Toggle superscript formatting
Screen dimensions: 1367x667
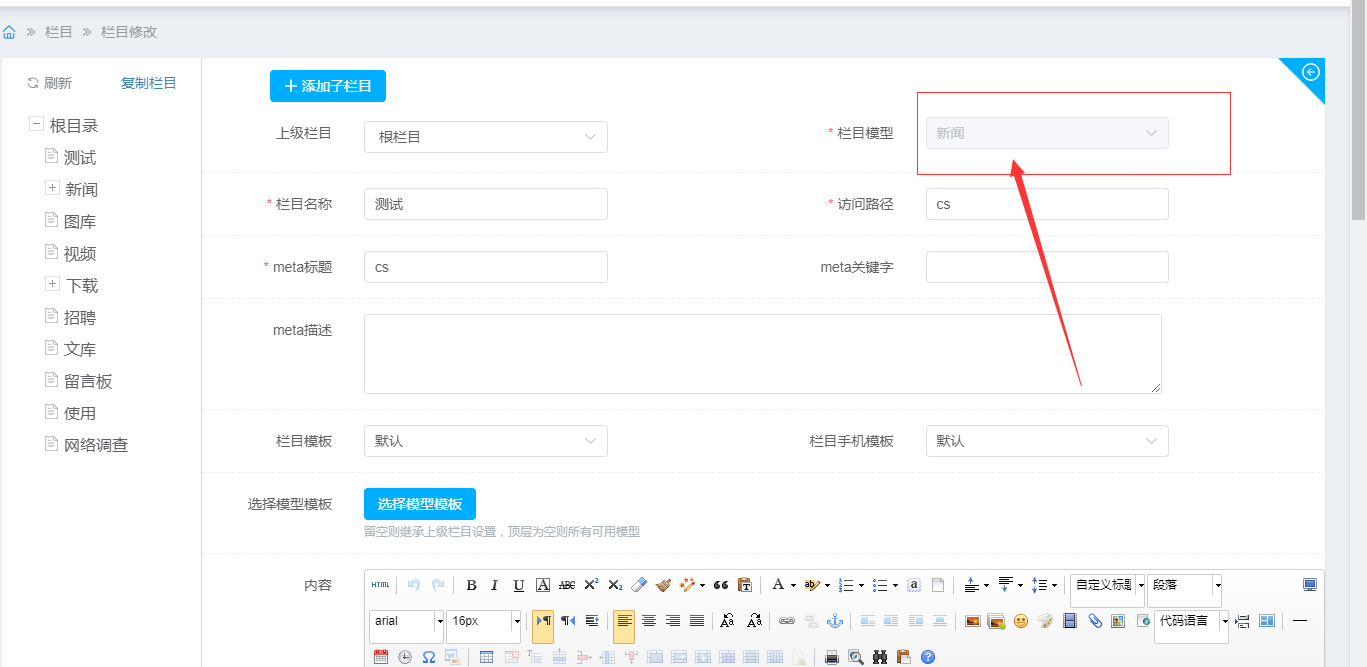[591, 585]
